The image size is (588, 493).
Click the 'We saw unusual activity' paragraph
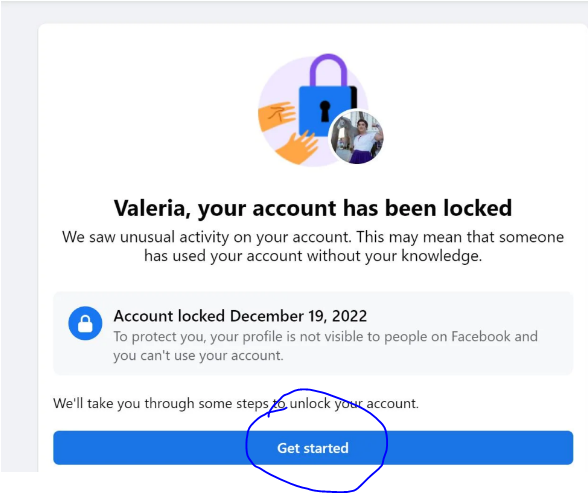click(313, 246)
